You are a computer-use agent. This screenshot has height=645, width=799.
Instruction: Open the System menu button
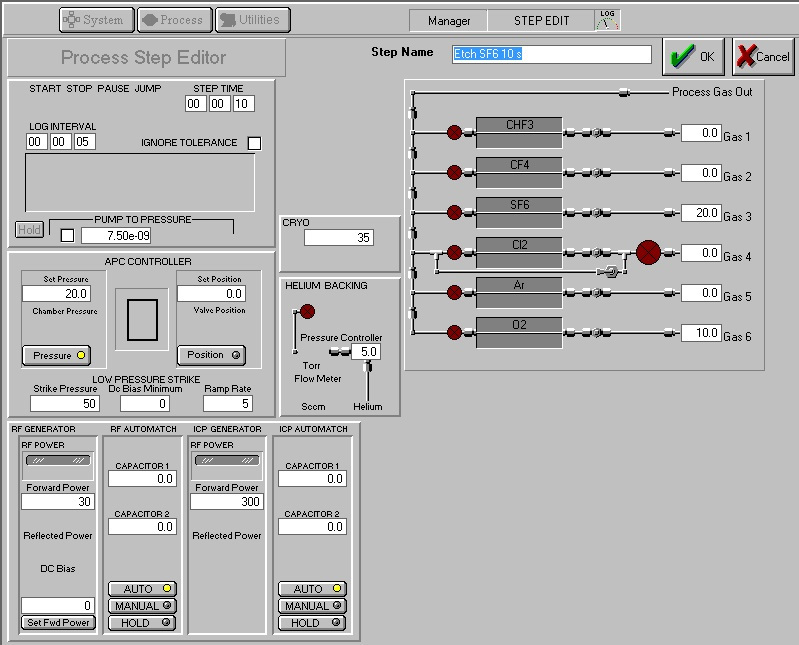[97, 20]
